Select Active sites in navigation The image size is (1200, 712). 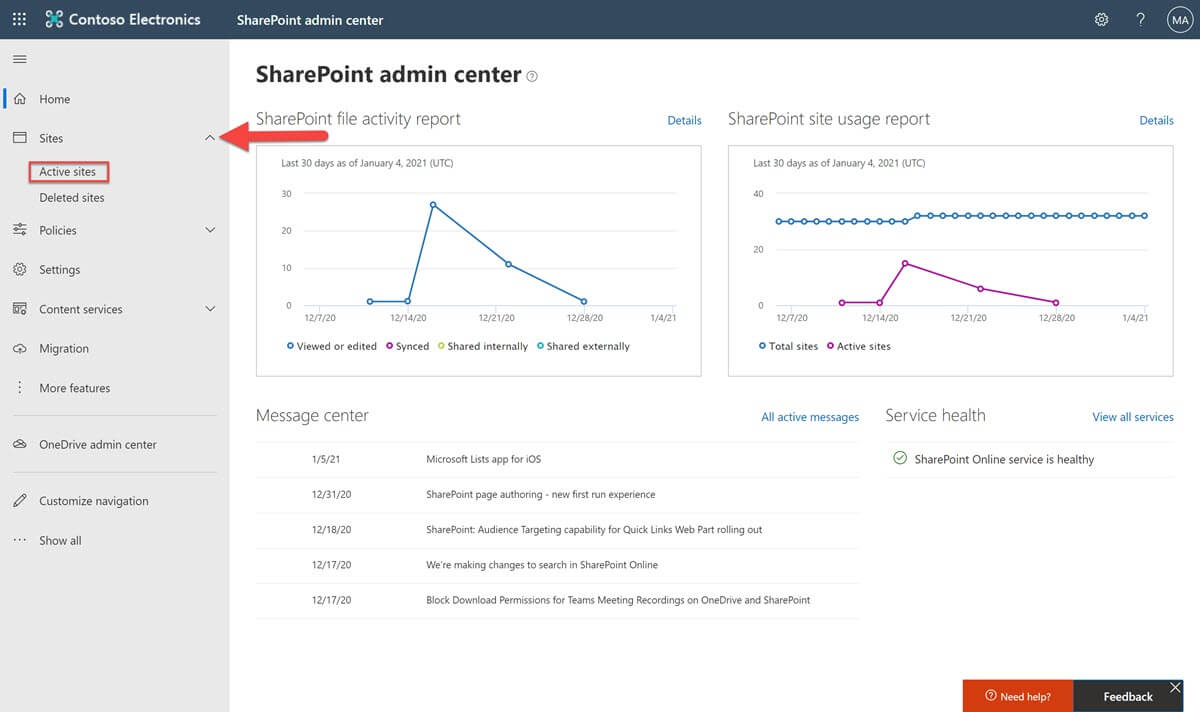(x=68, y=172)
